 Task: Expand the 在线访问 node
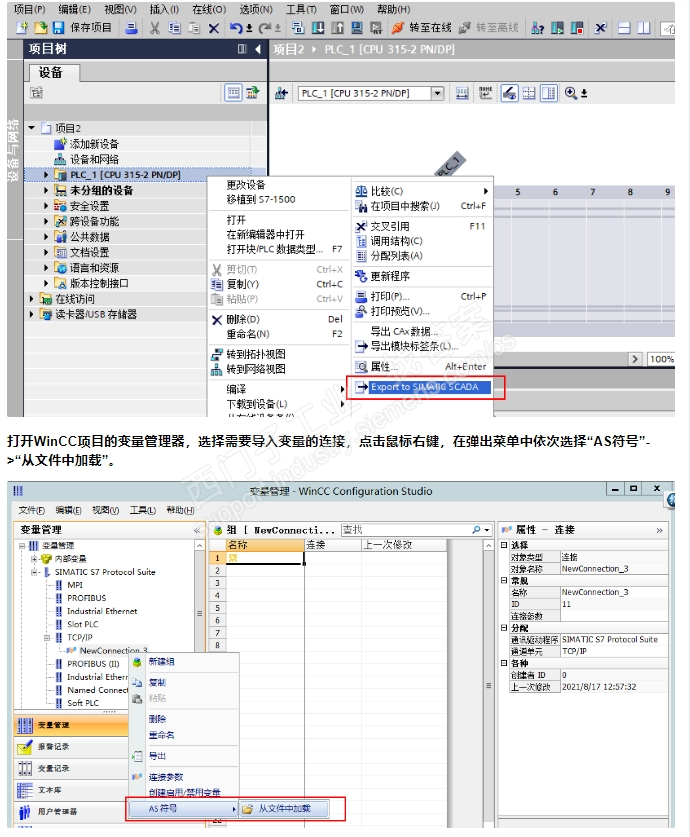(31, 299)
